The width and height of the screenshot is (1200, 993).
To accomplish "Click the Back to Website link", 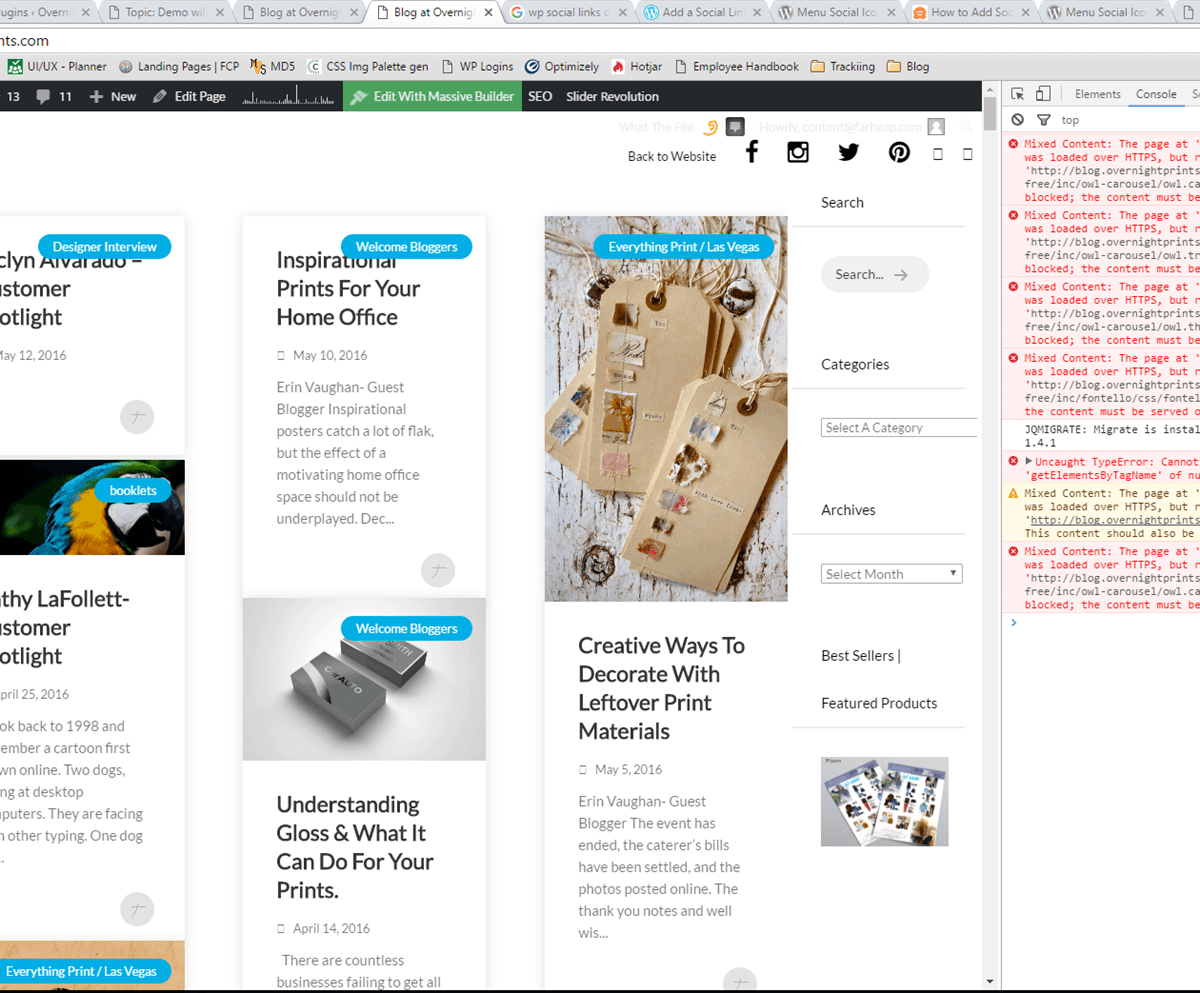I will (671, 156).
